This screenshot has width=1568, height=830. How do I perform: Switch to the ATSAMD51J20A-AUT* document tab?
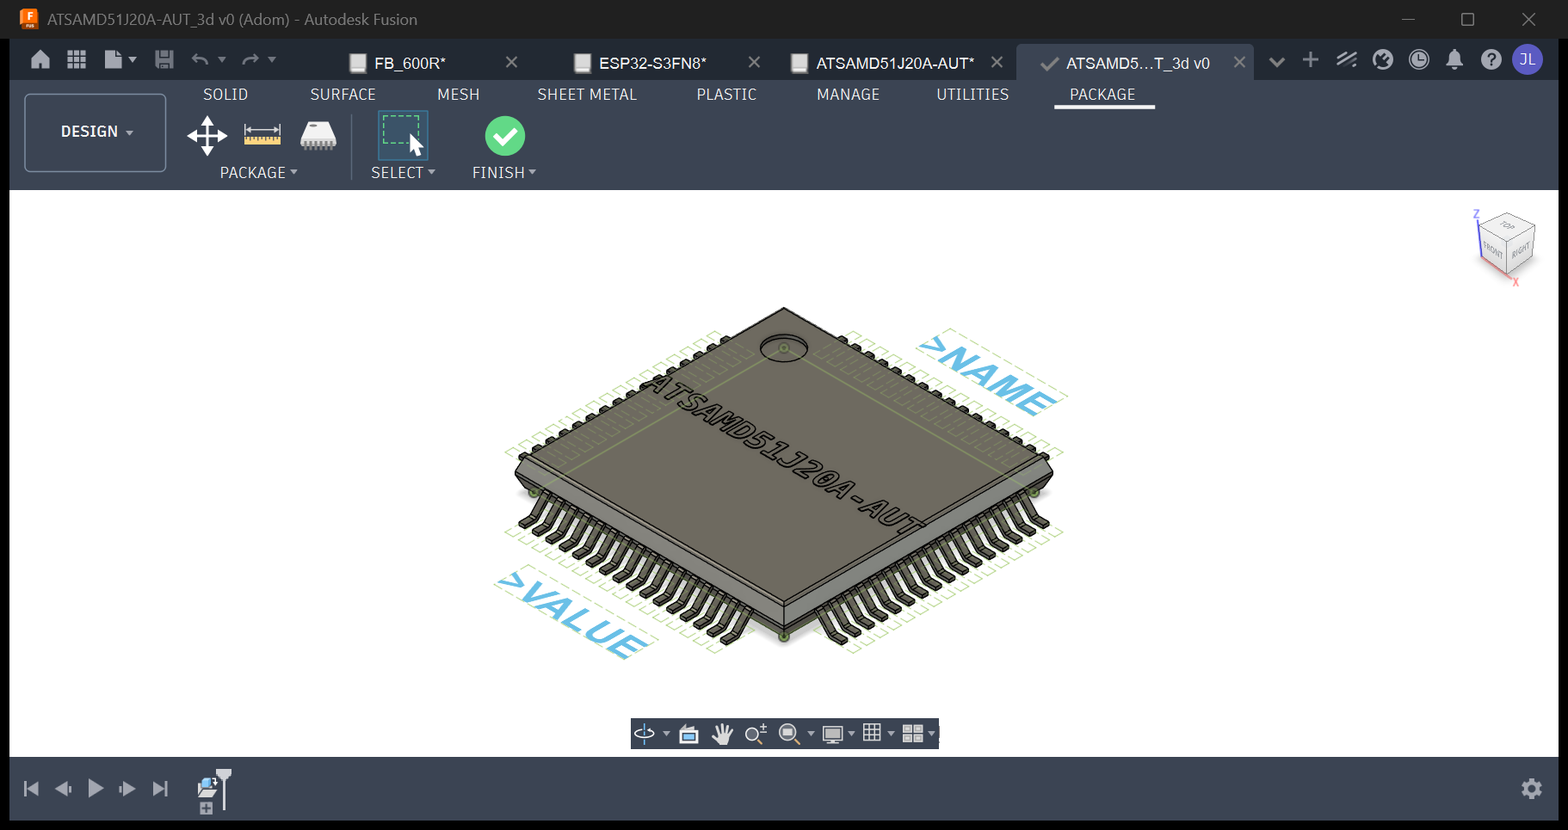[x=895, y=63]
